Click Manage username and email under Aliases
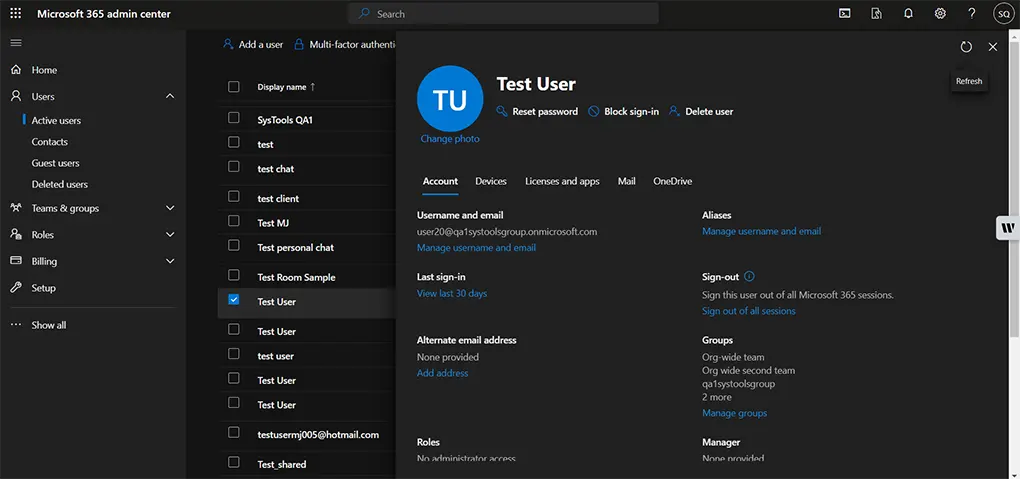This screenshot has width=1020, height=479. [761, 231]
